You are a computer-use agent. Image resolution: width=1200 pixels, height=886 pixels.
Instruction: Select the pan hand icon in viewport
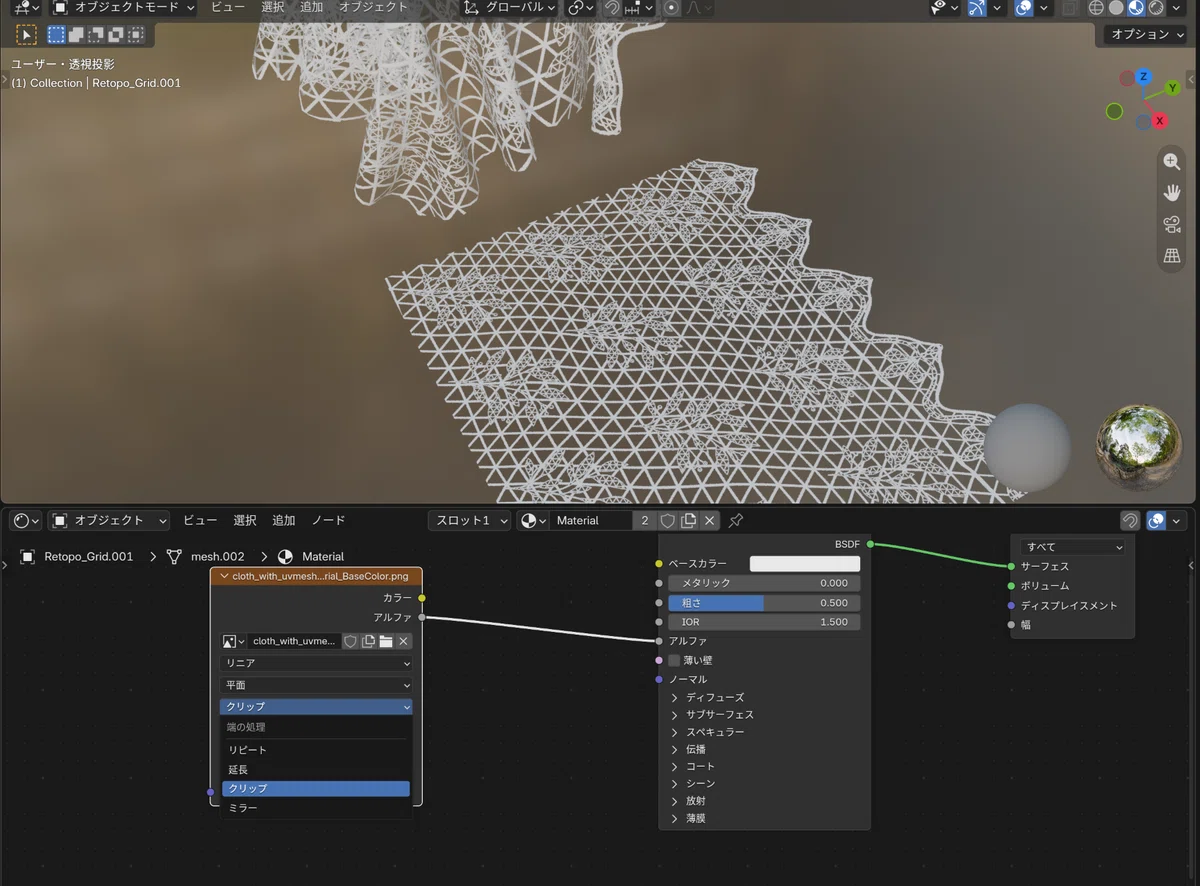pyautogui.click(x=1172, y=193)
